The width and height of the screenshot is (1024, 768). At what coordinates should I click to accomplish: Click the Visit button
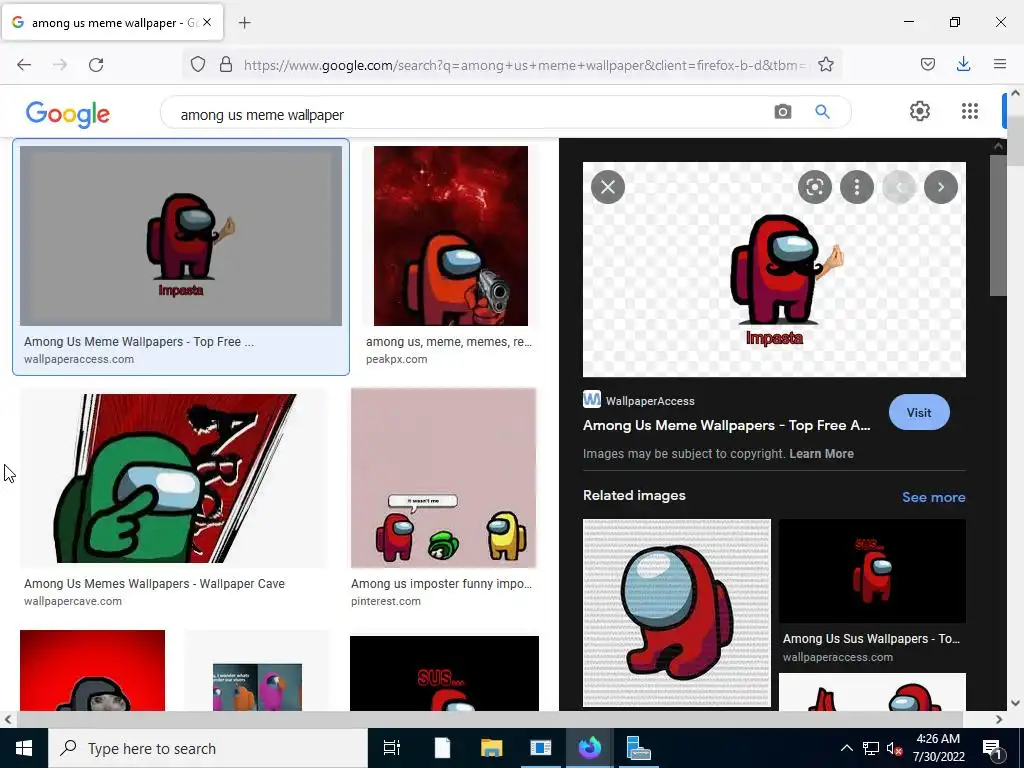(x=919, y=412)
